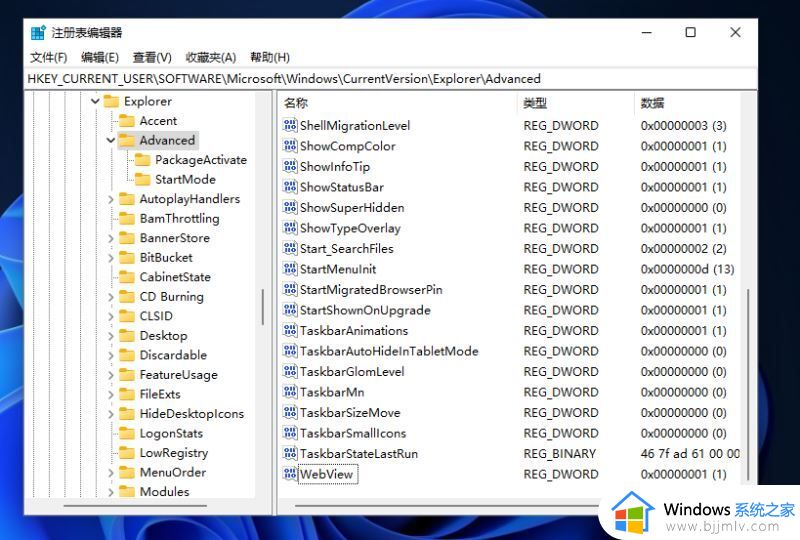Click the DWORD icon beside Start_SearchFiles
The height and width of the screenshot is (540, 800).
coord(290,248)
